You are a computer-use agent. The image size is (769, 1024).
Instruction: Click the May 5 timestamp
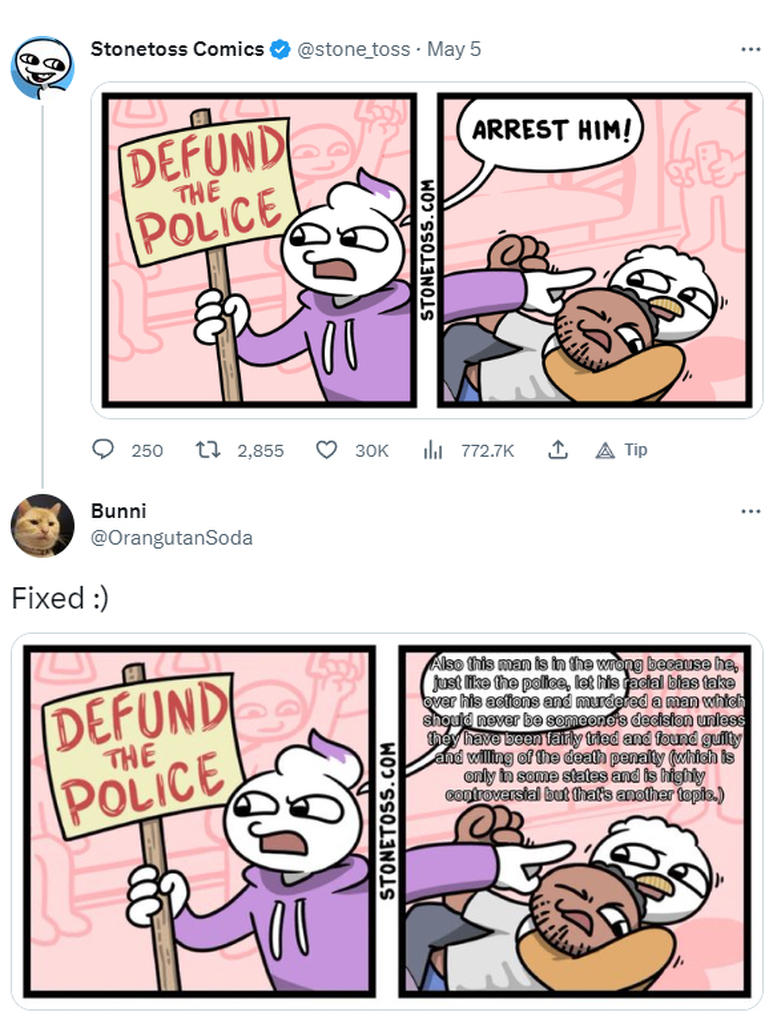[x=454, y=49]
